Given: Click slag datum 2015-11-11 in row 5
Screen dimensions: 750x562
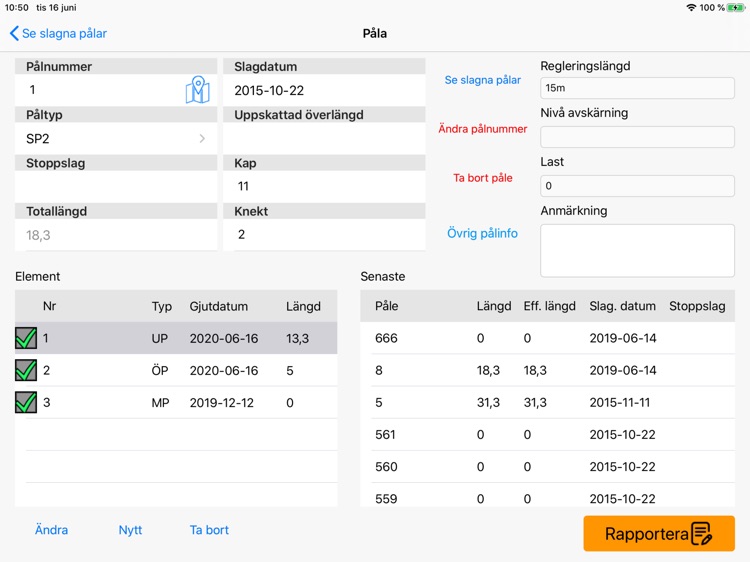Looking at the screenshot, I should [x=619, y=402].
